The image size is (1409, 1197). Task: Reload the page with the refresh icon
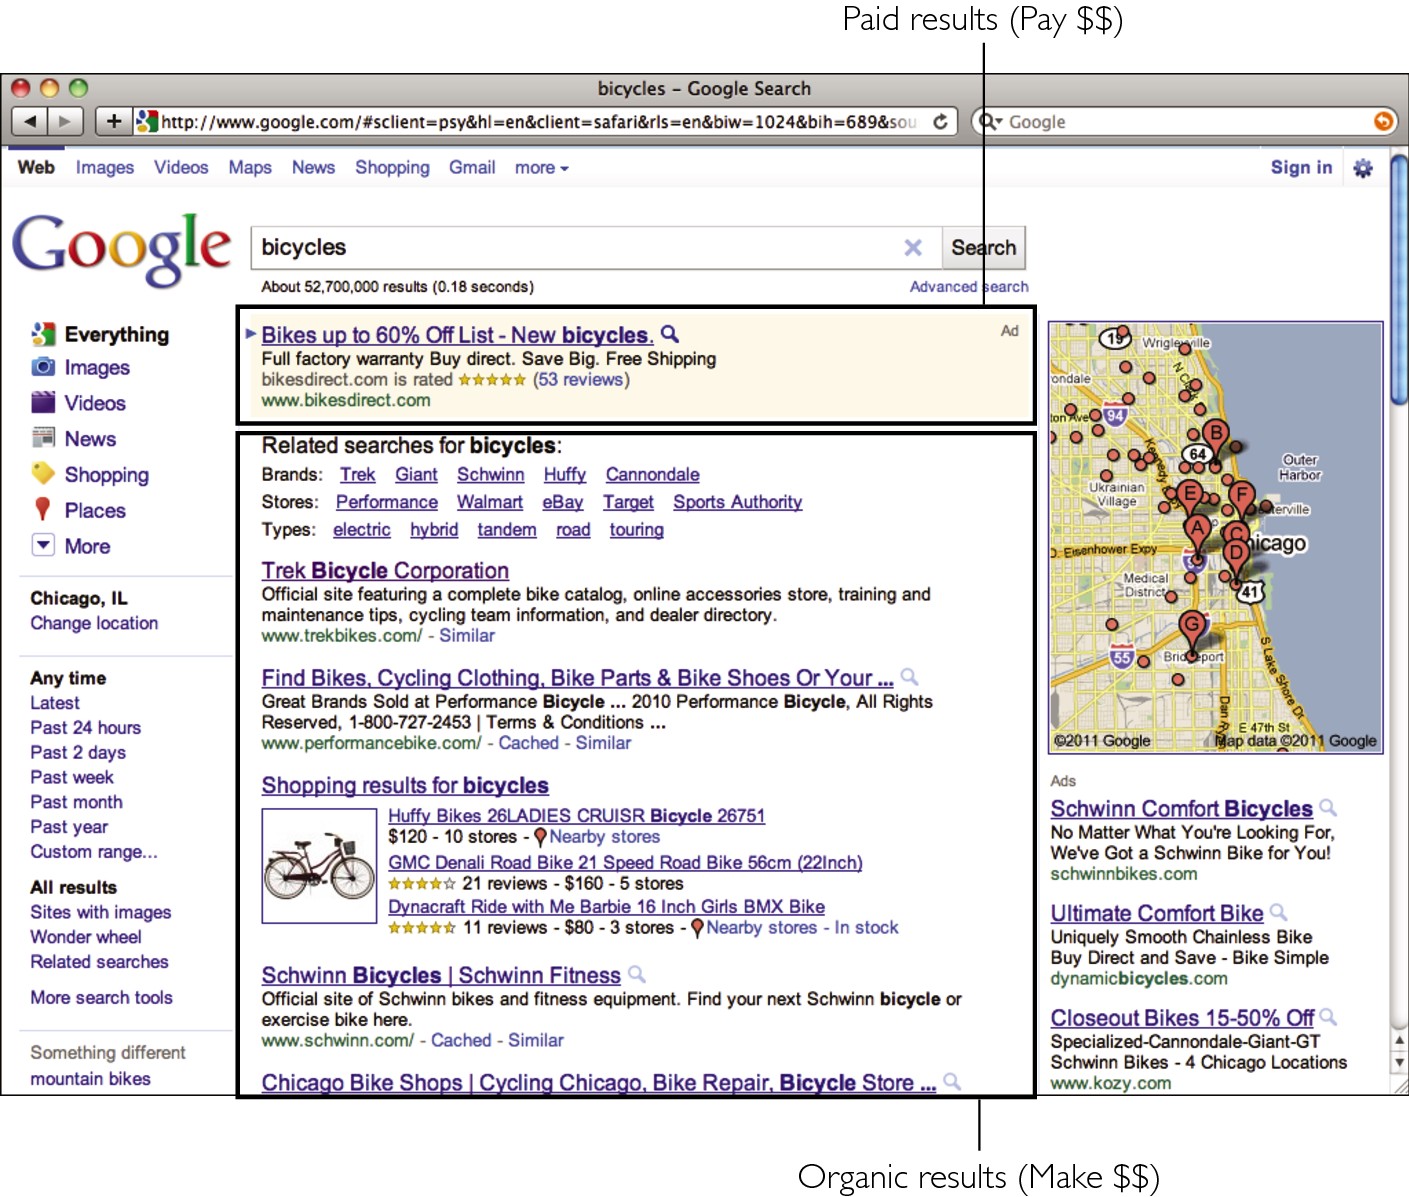pos(940,121)
